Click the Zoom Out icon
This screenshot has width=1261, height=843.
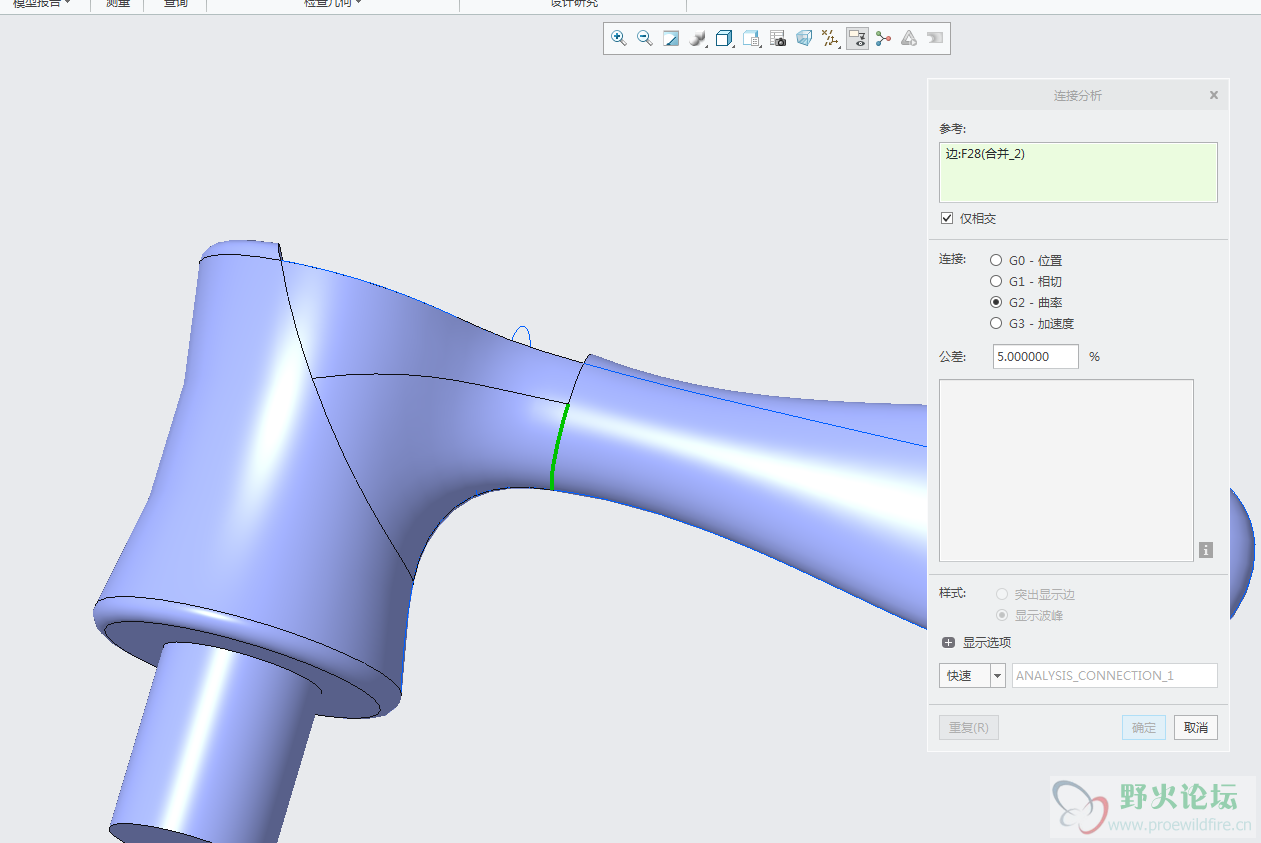645,38
